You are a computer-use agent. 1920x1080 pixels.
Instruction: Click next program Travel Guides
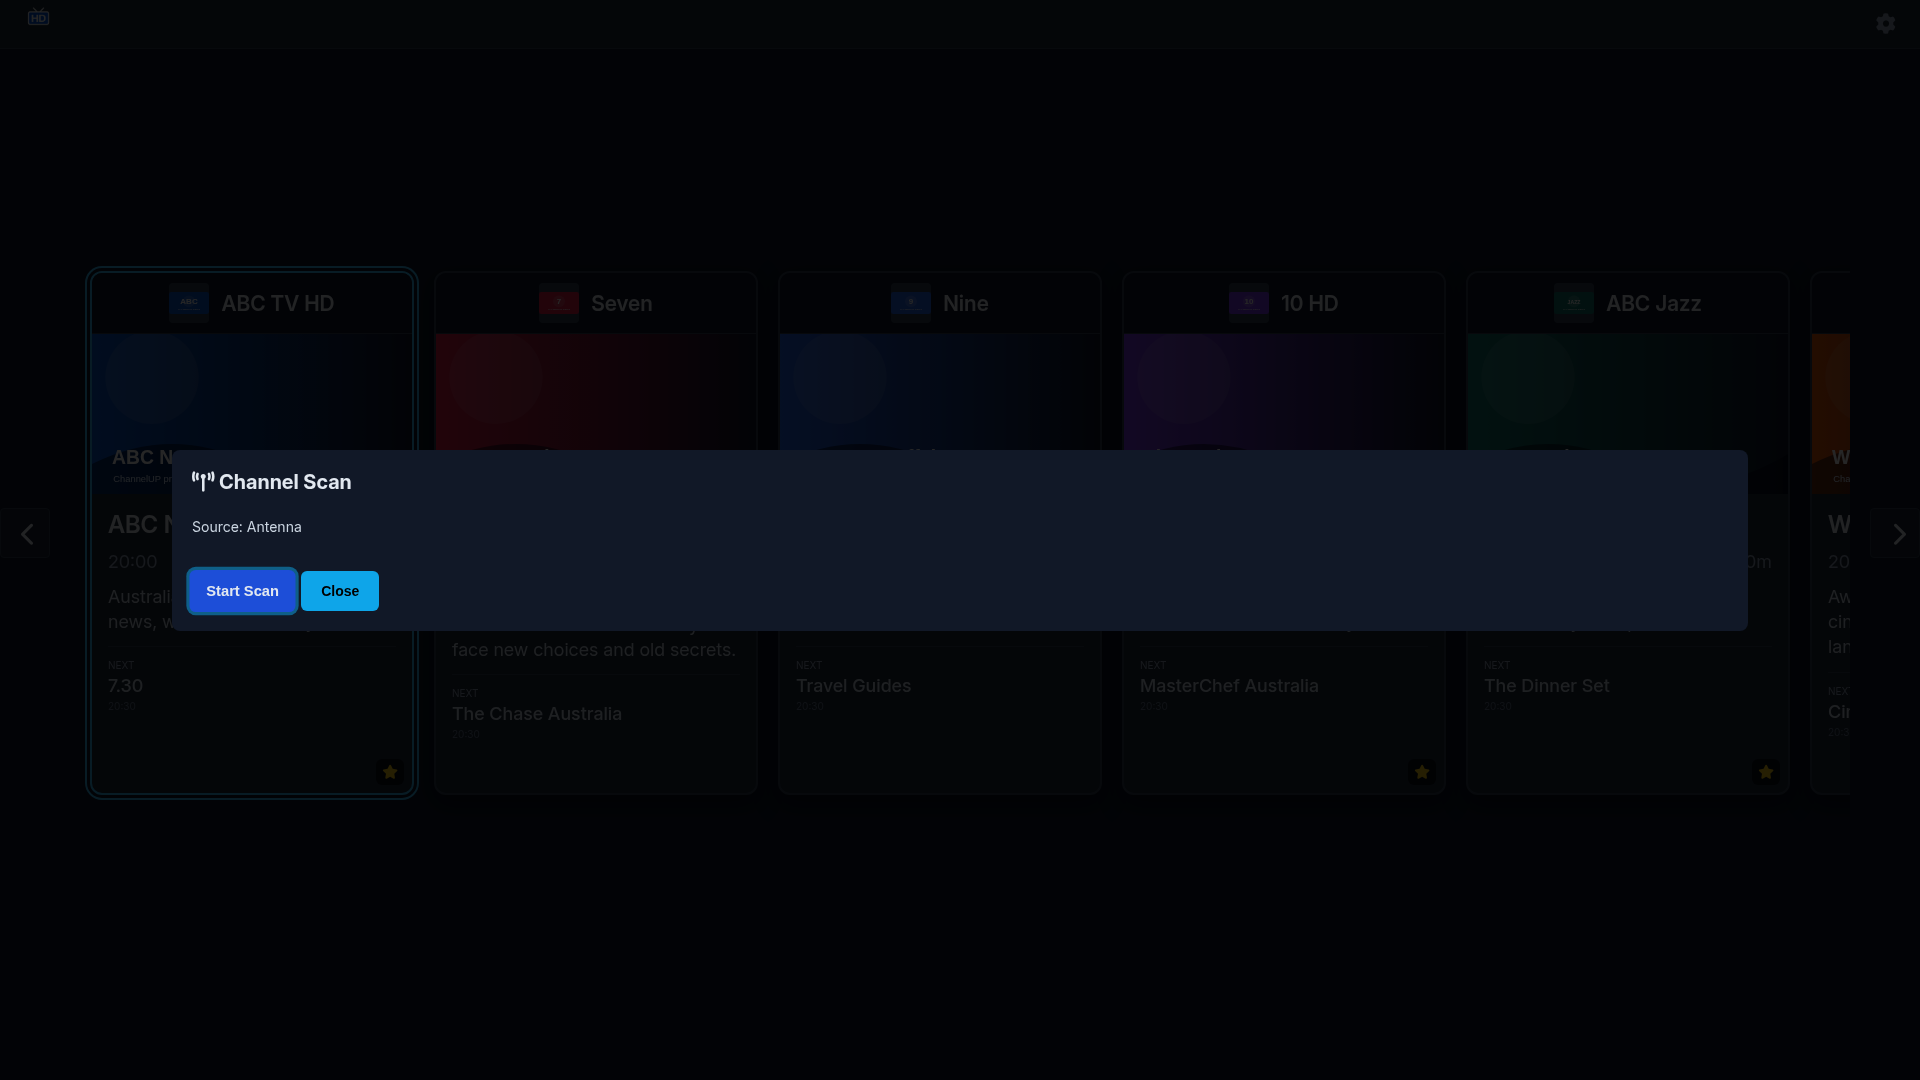(853, 686)
